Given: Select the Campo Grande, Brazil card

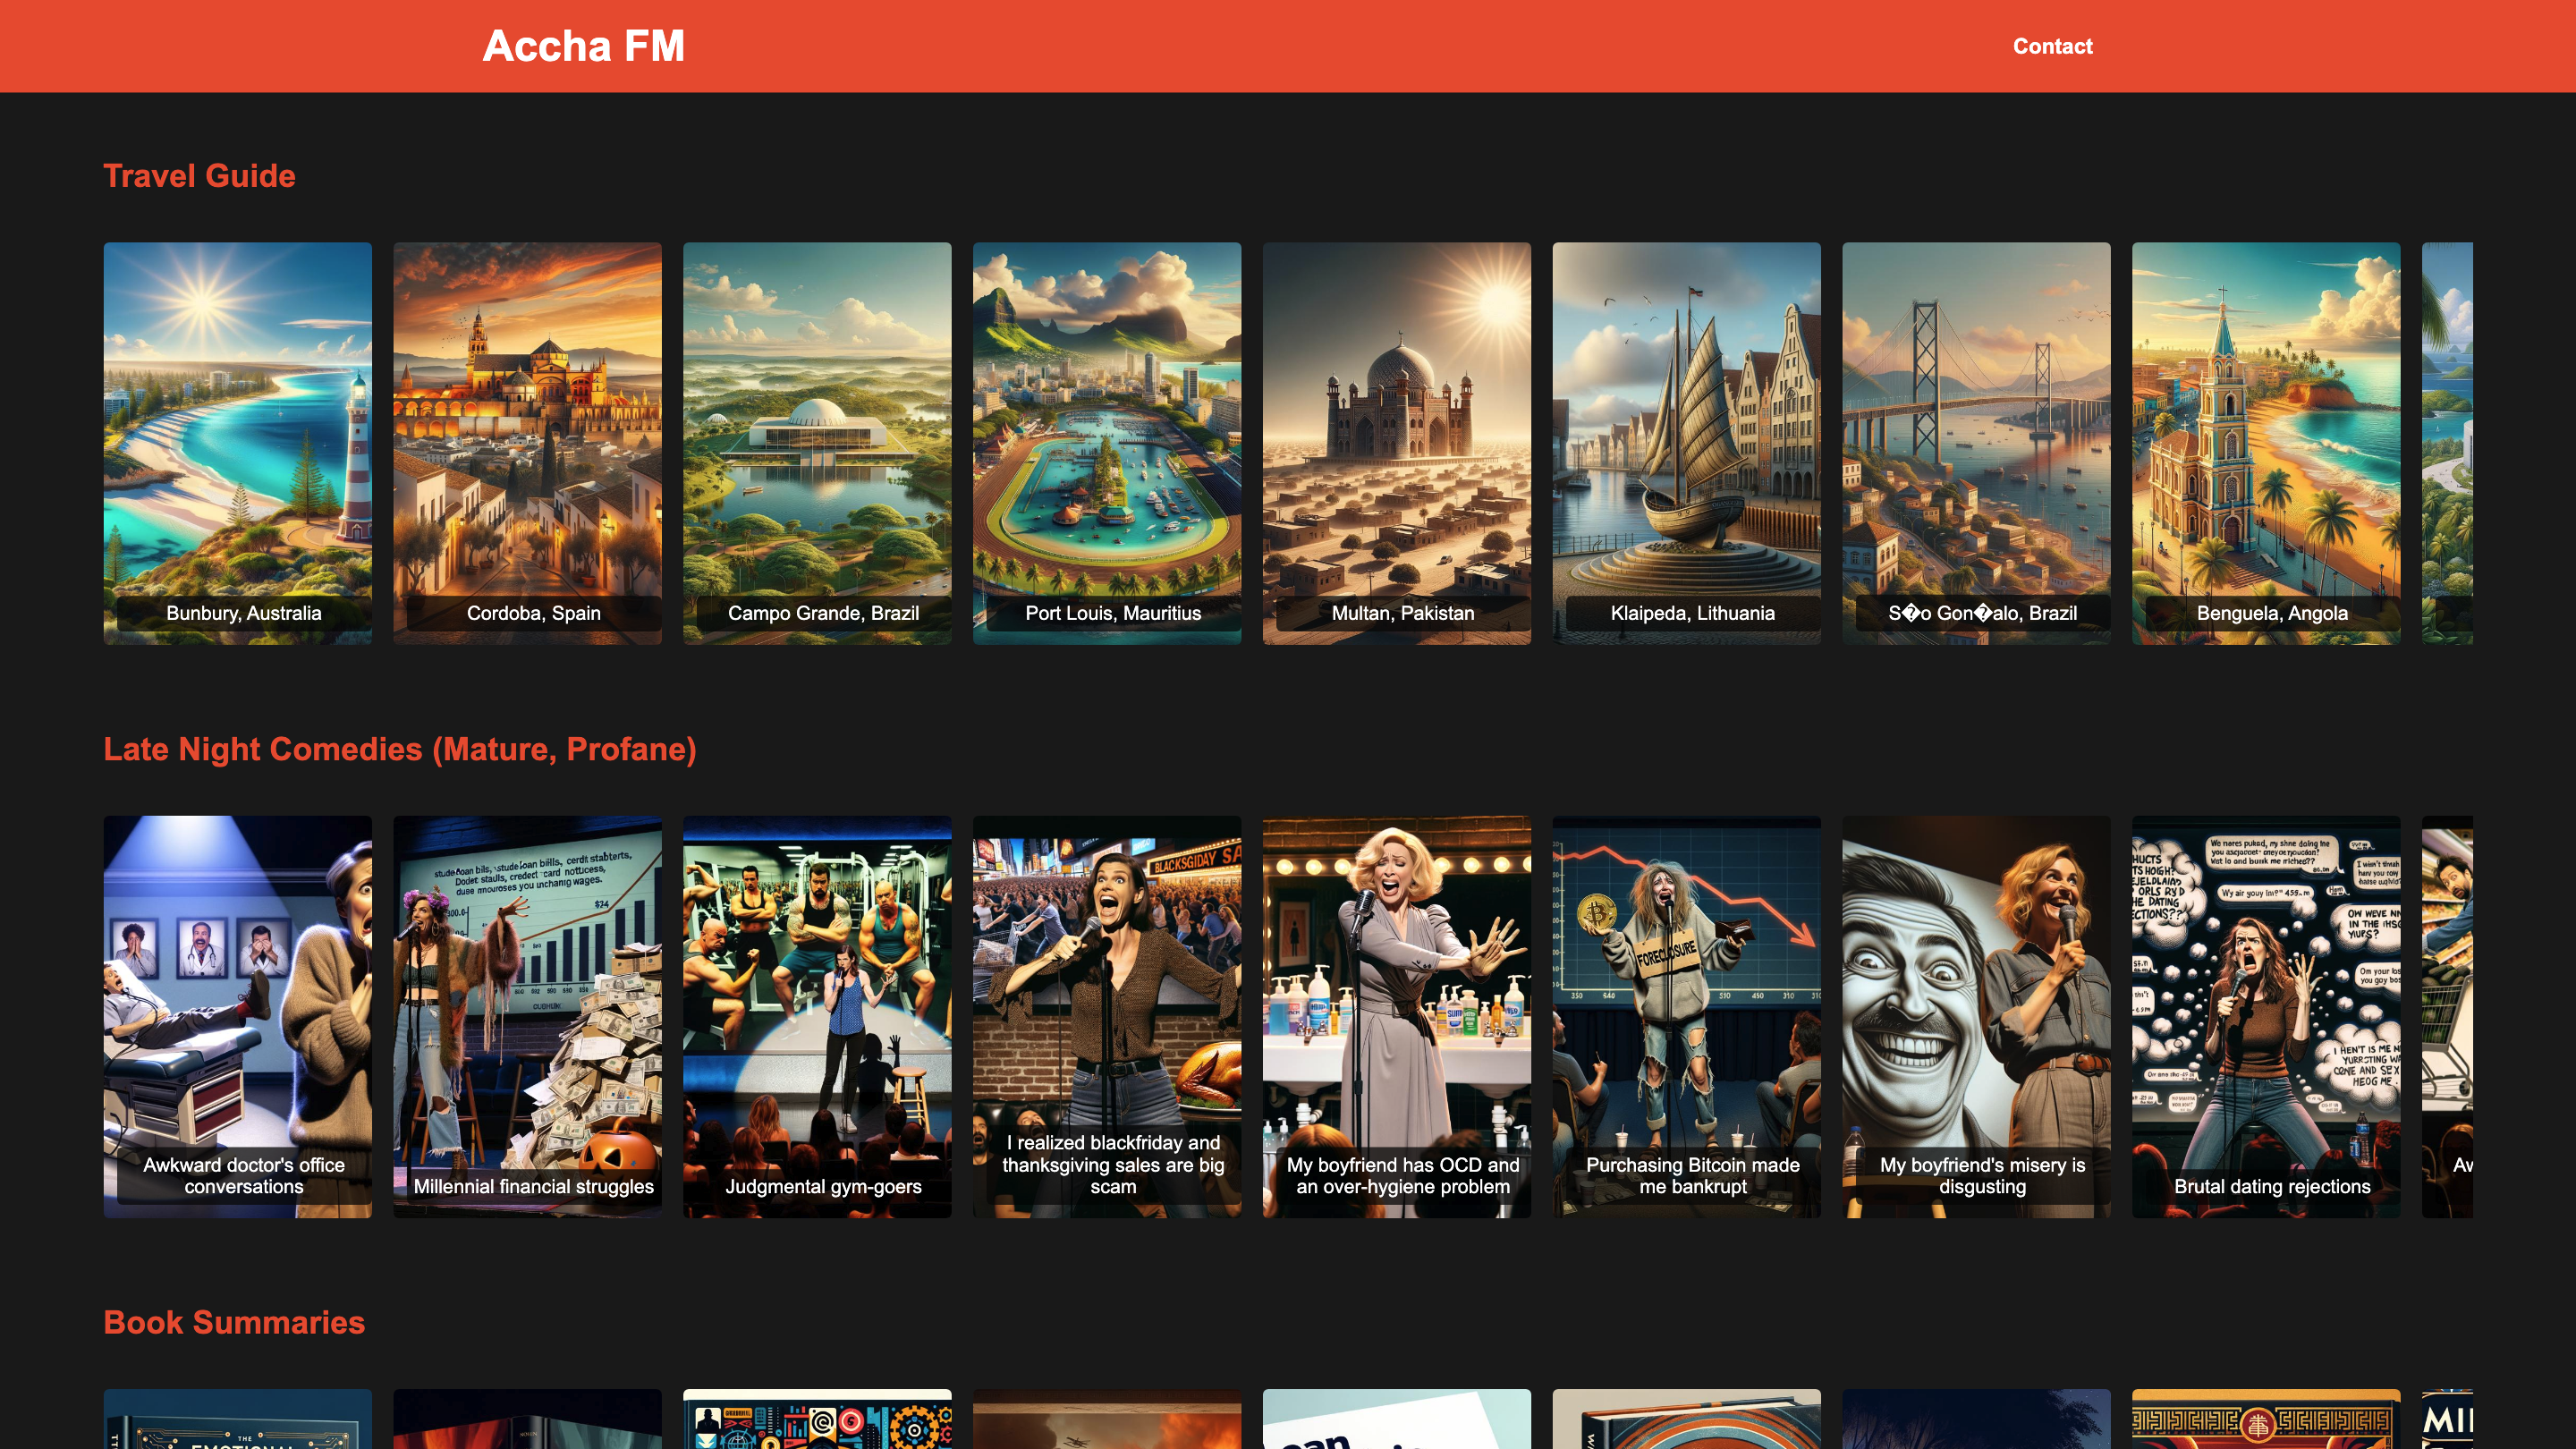Looking at the screenshot, I should 817,443.
